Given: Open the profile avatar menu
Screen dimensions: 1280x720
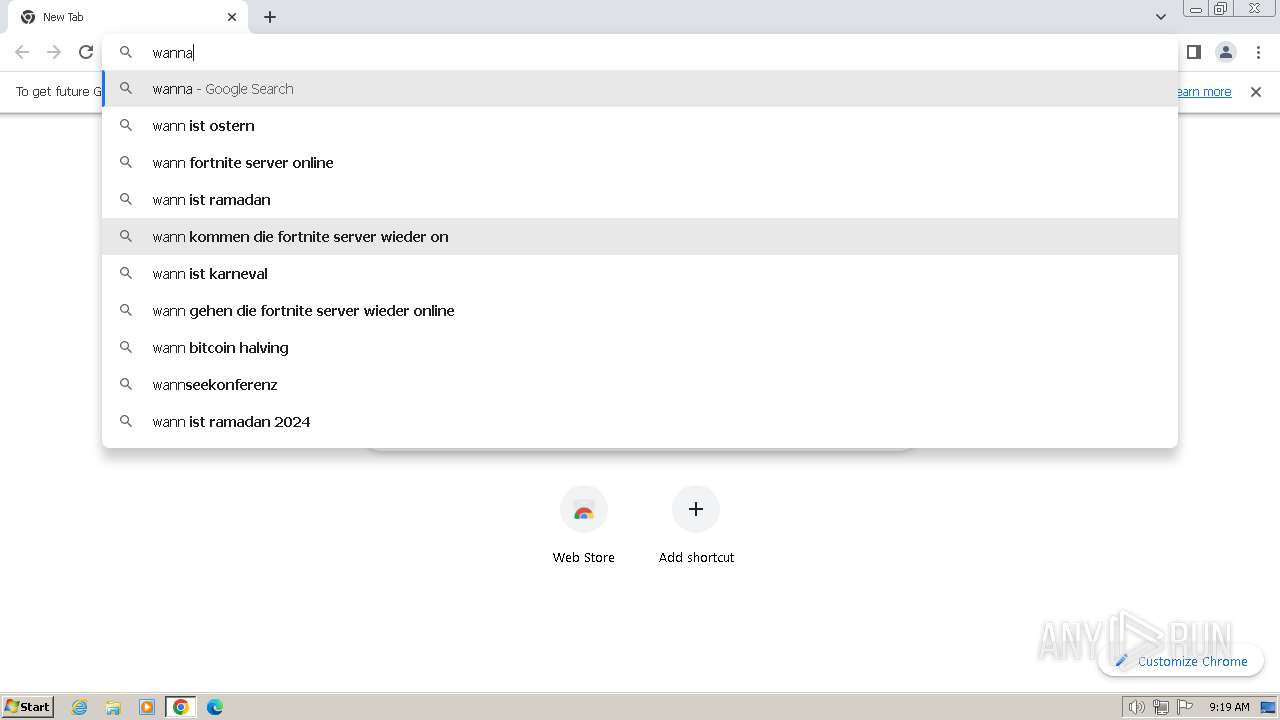Looking at the screenshot, I should click(x=1226, y=52).
